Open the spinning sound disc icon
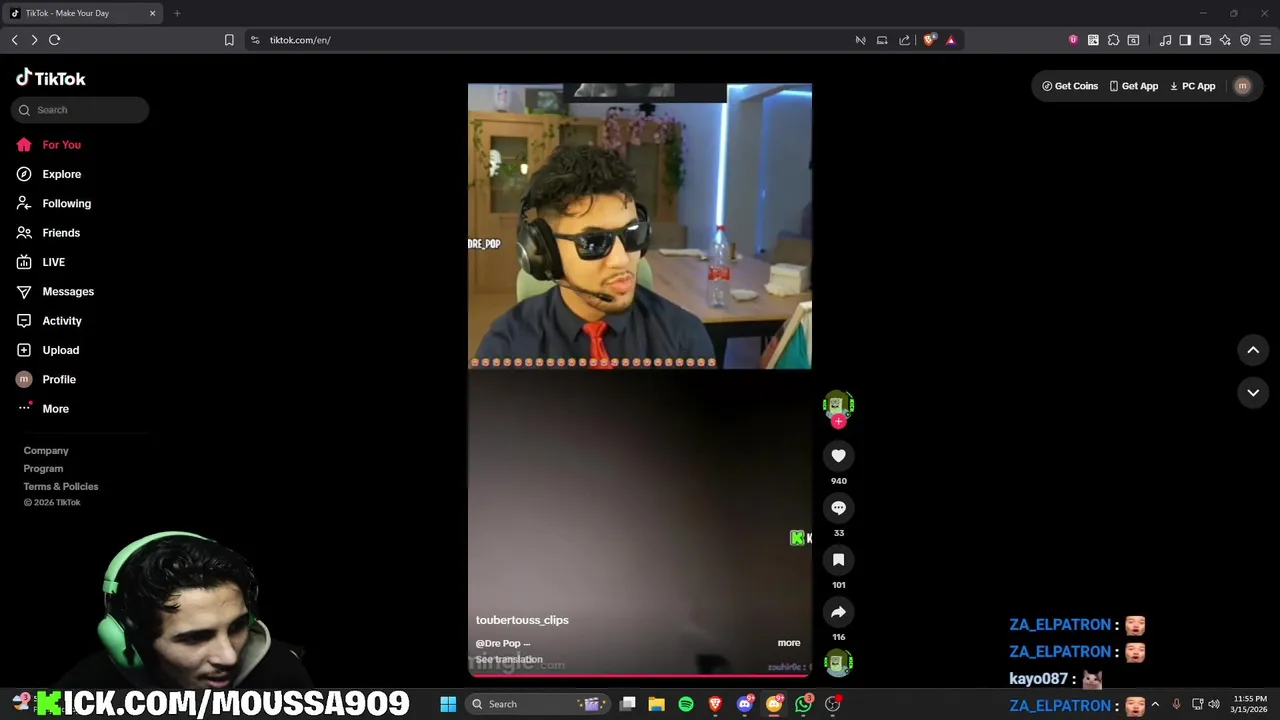The height and width of the screenshot is (720, 1280). [838, 662]
